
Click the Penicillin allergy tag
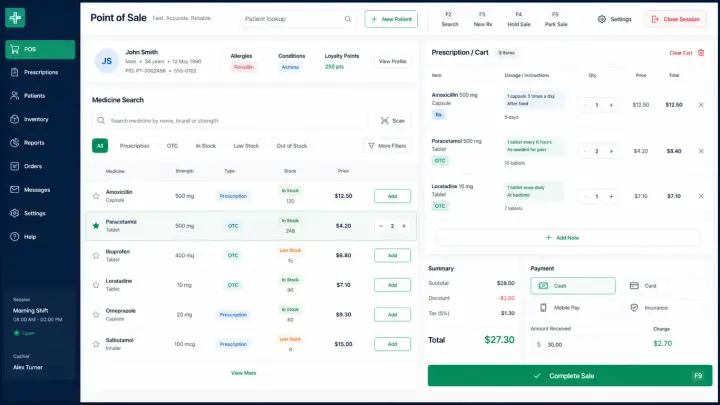[x=243, y=67]
